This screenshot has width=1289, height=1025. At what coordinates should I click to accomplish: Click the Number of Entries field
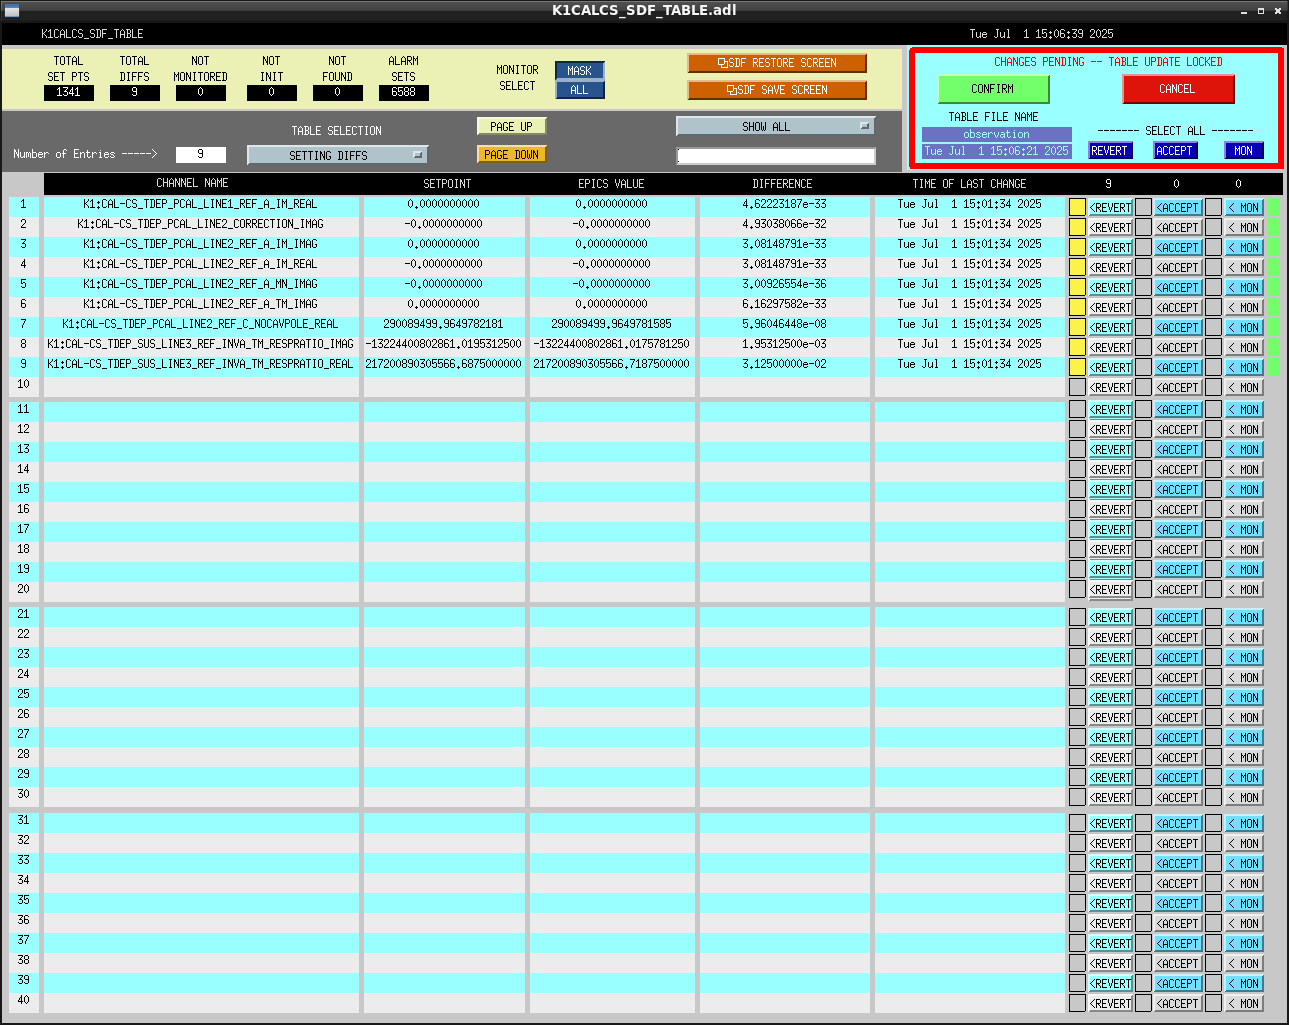pyautogui.click(x=200, y=154)
